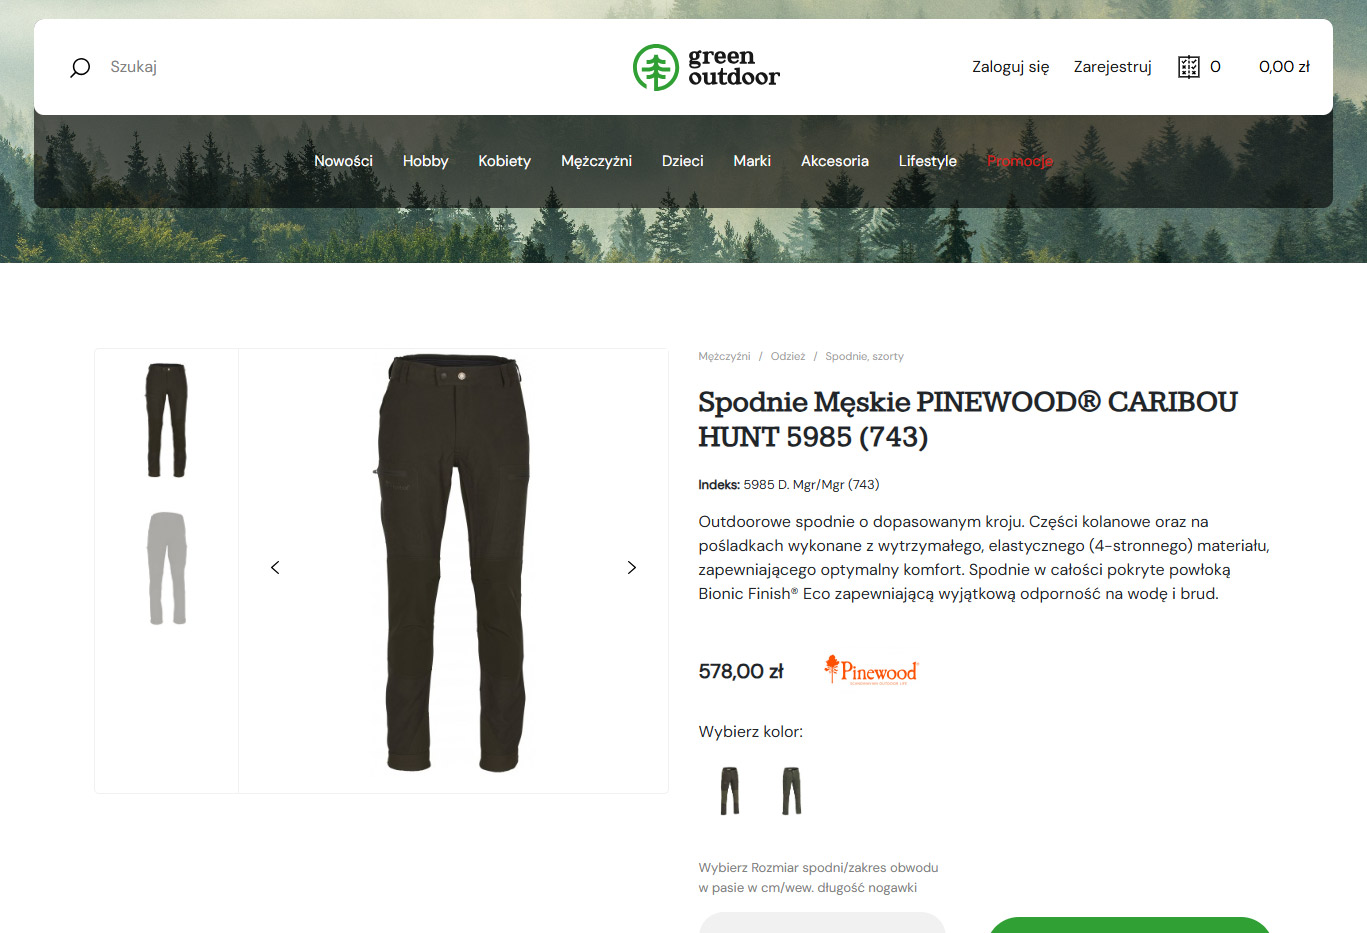1367x933 pixels.
Task: Click the Zaloguj się link
Action: 1010,67
